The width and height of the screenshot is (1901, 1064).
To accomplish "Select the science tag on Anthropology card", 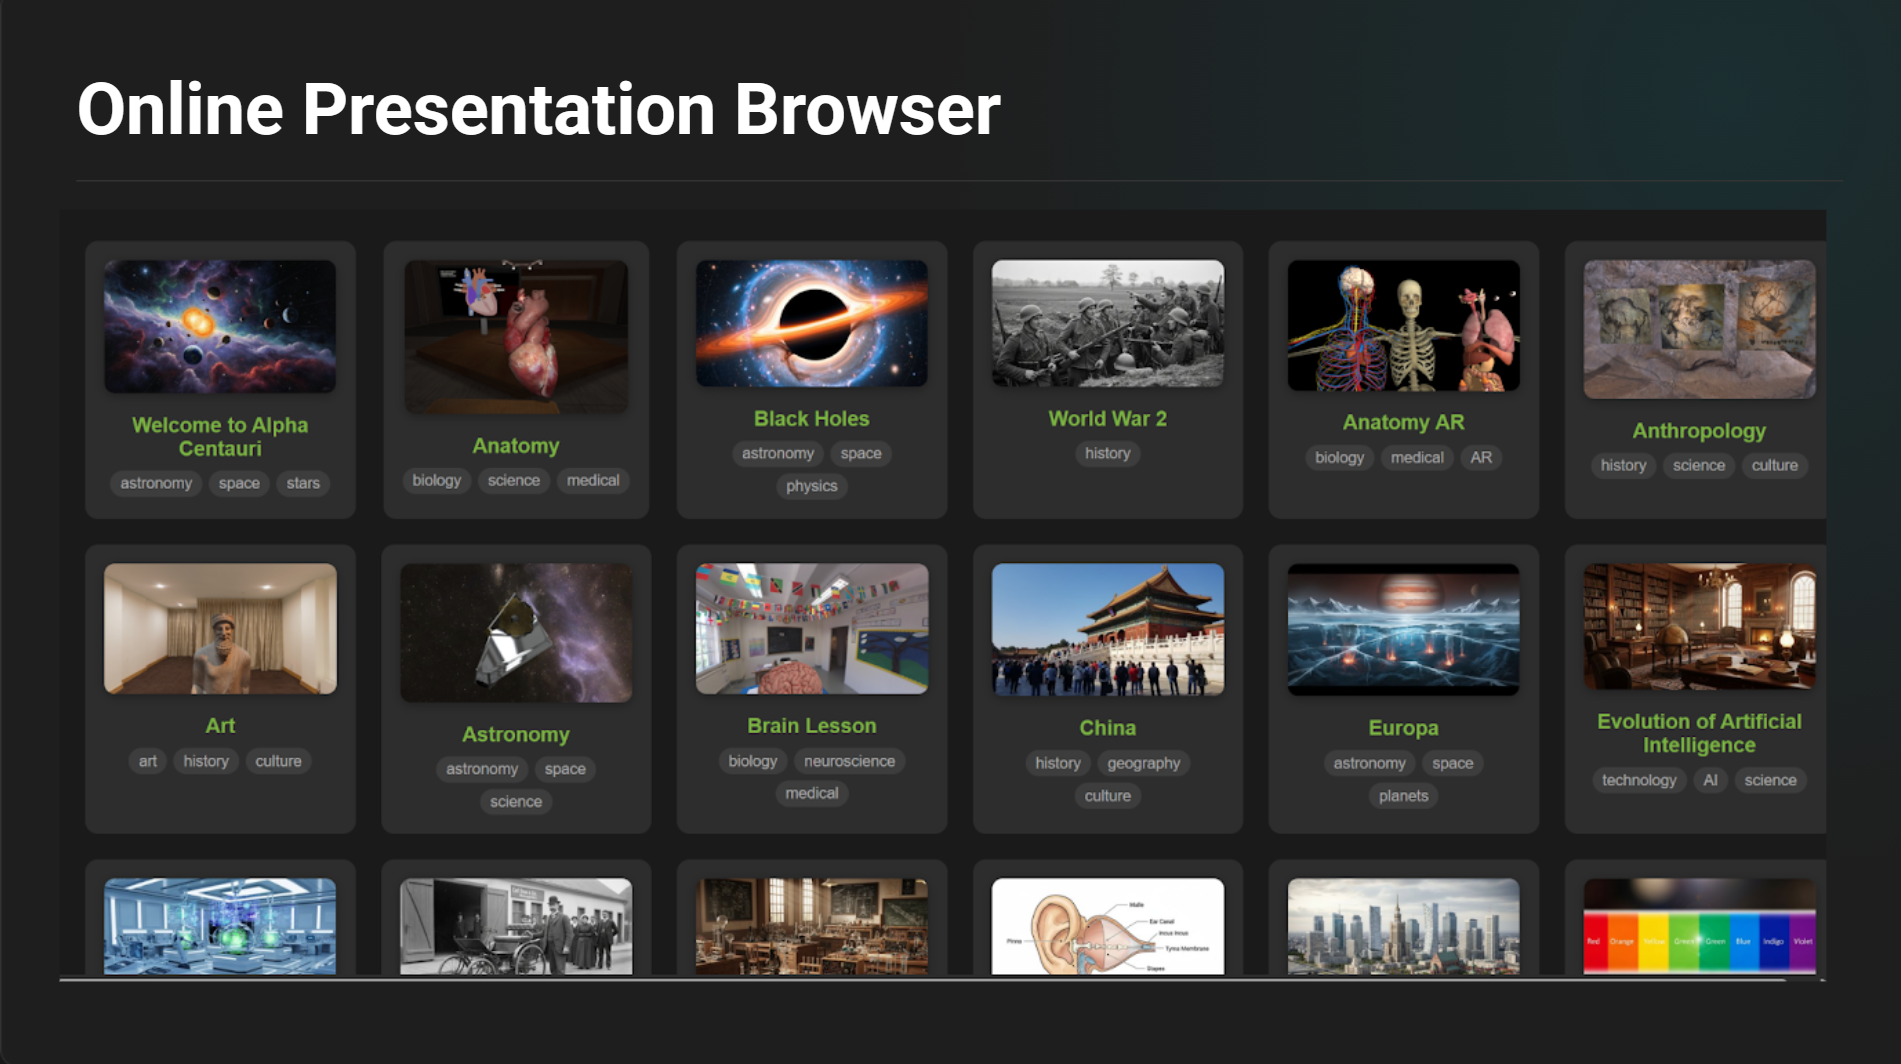I will (1699, 465).
